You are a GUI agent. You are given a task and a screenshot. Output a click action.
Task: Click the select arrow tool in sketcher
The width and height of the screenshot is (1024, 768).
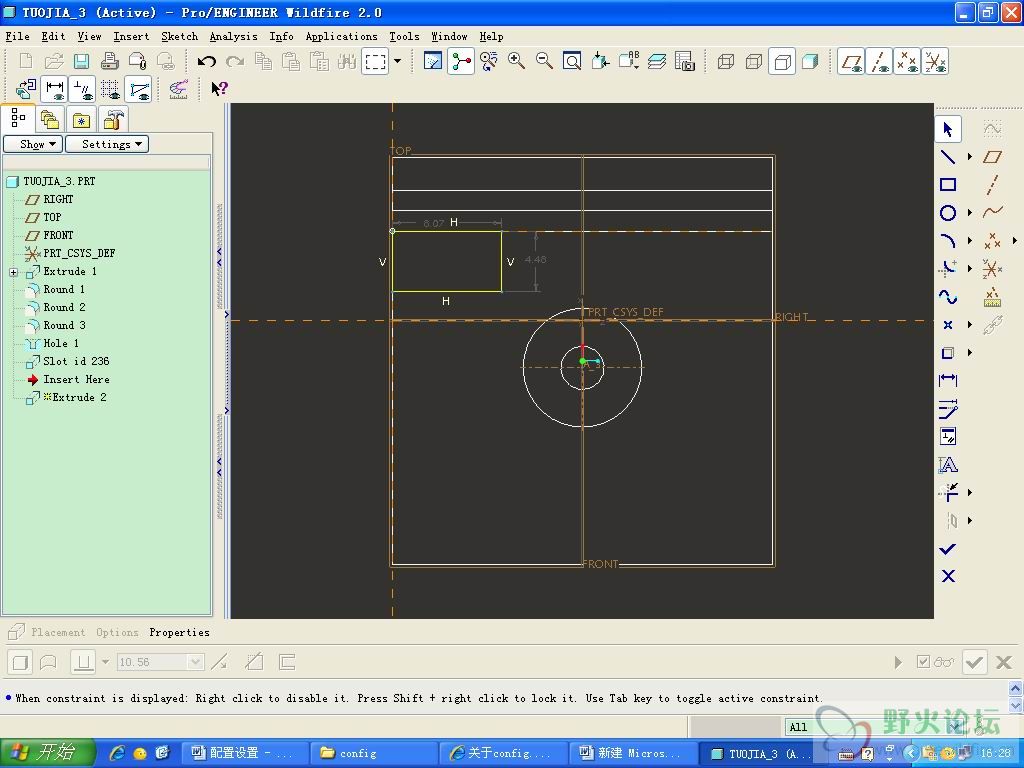(948, 129)
